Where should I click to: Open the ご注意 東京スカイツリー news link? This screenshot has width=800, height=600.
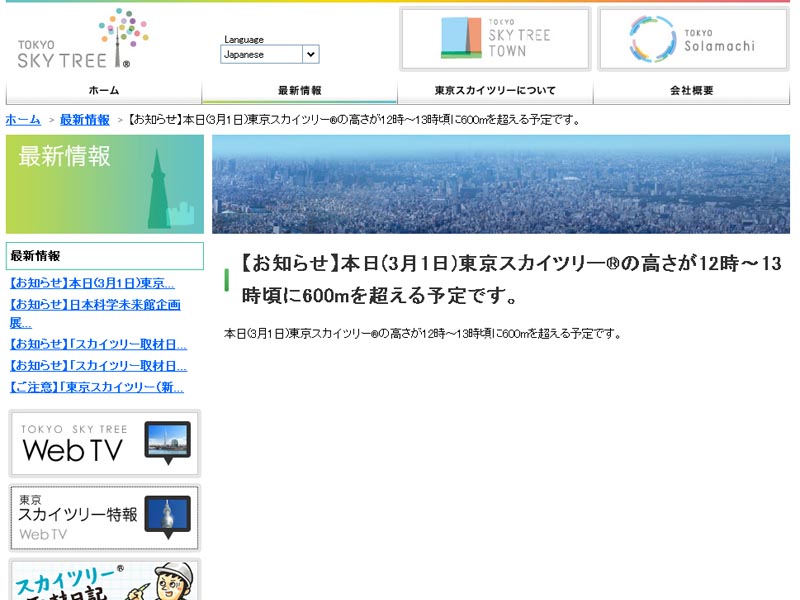pyautogui.click(x=97, y=387)
